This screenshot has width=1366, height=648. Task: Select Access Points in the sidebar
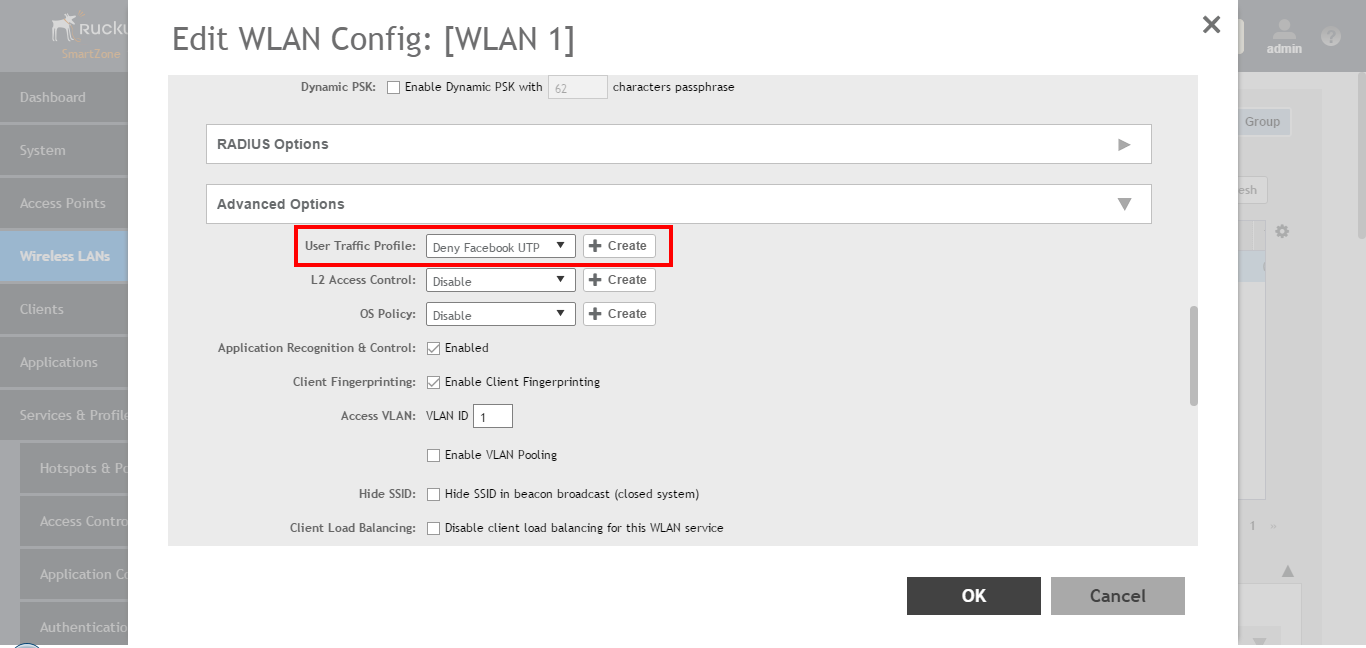point(62,203)
